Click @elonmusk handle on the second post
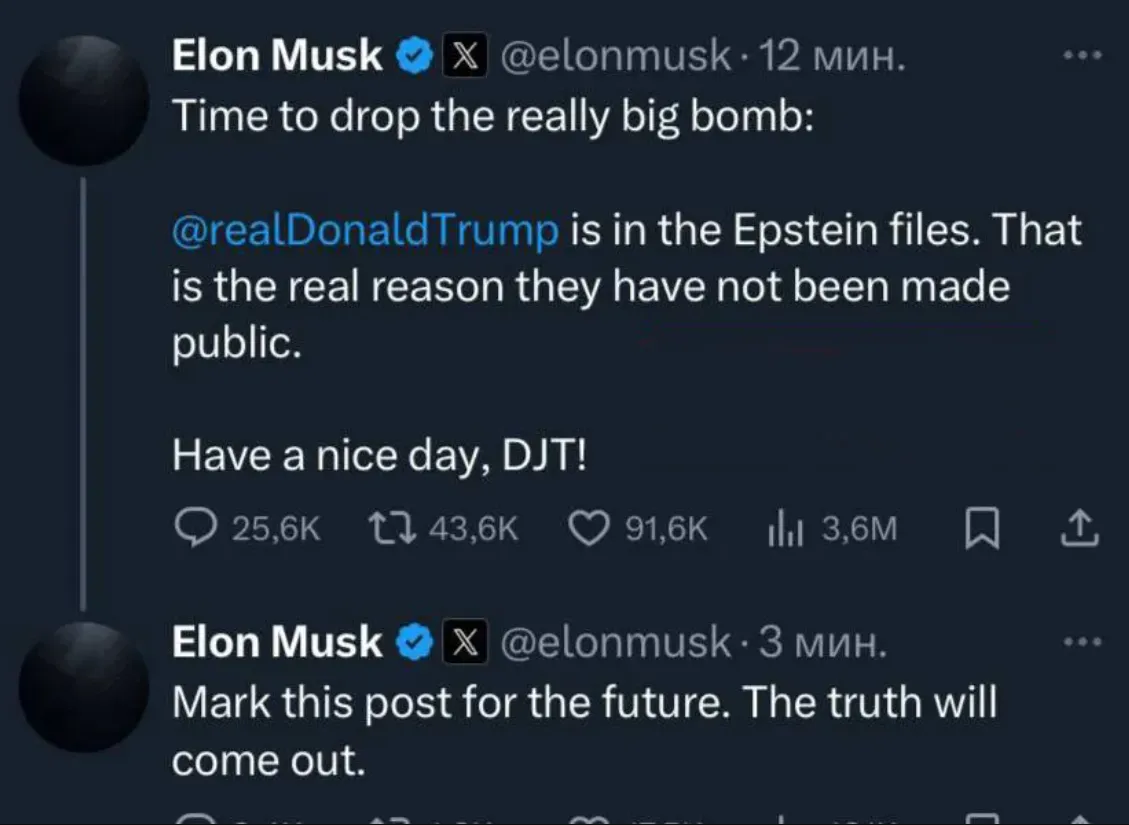This screenshot has width=1129, height=825. pos(615,641)
